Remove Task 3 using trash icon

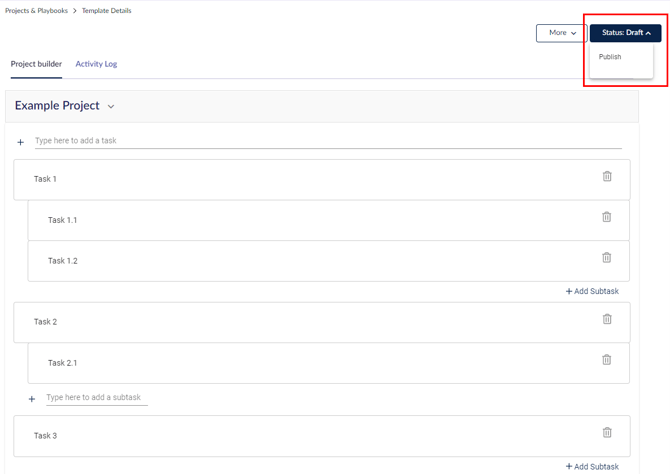[606, 433]
